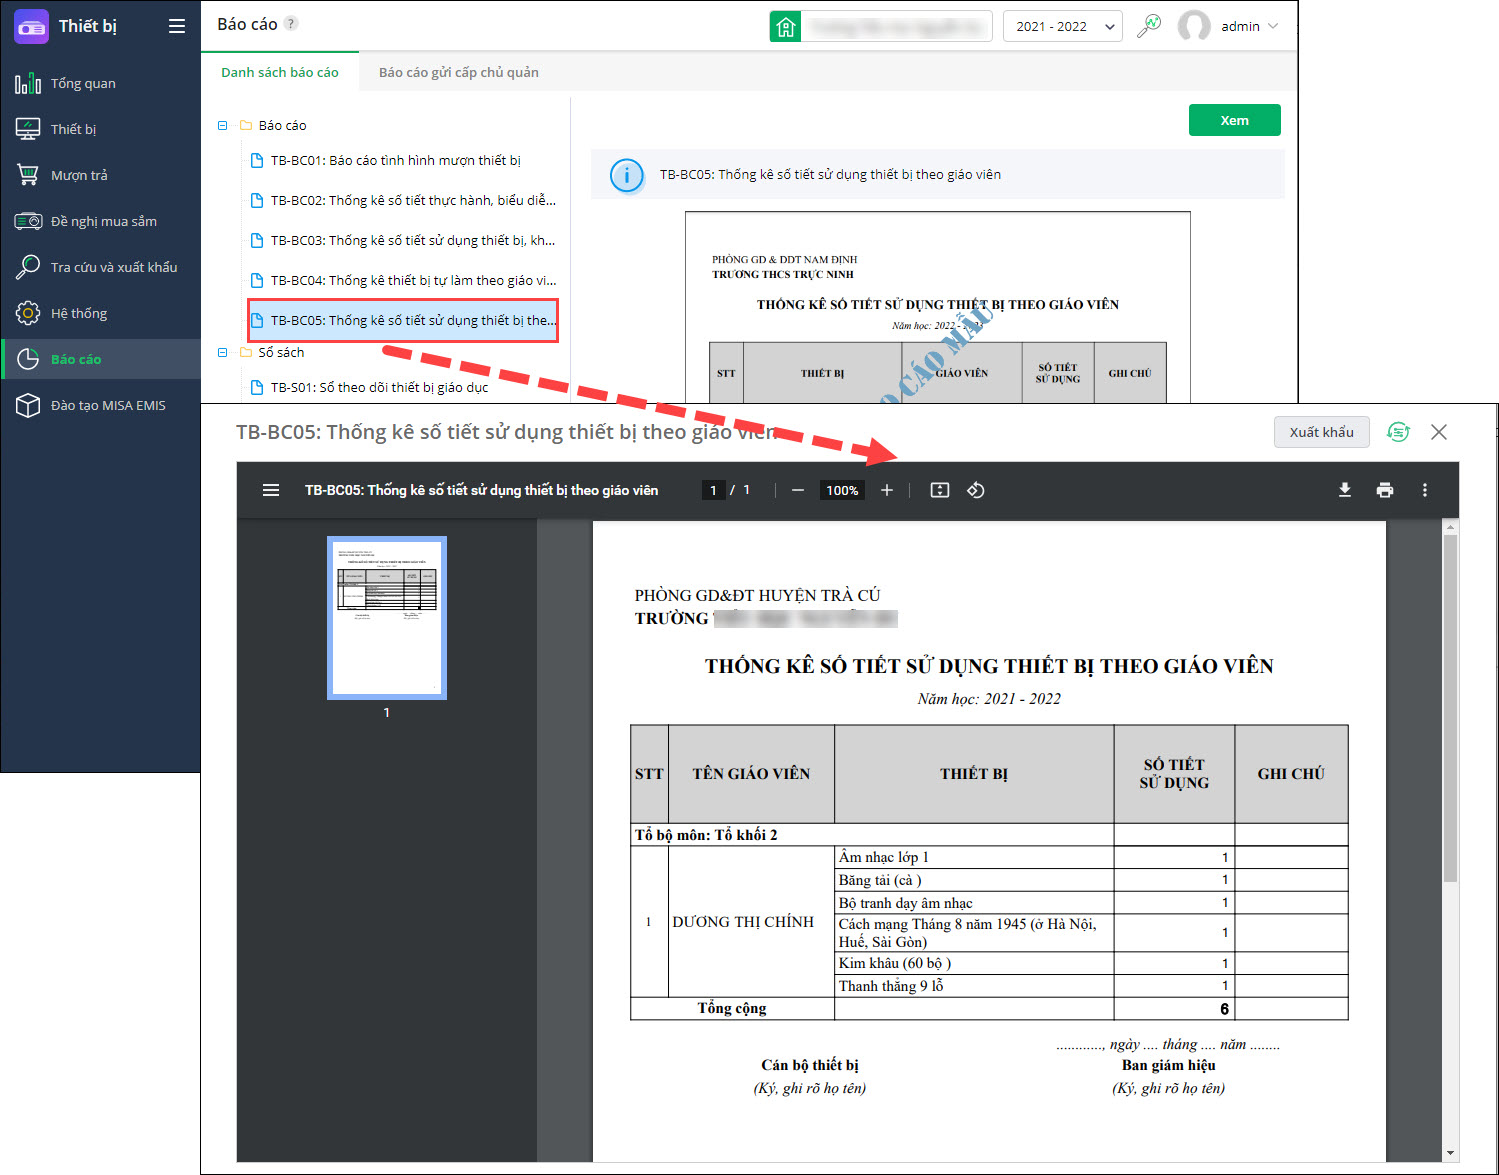The height and width of the screenshot is (1175, 1499).
Task: Switch to Báo cáo gửi cấp chủ quản tab
Action: click(459, 72)
